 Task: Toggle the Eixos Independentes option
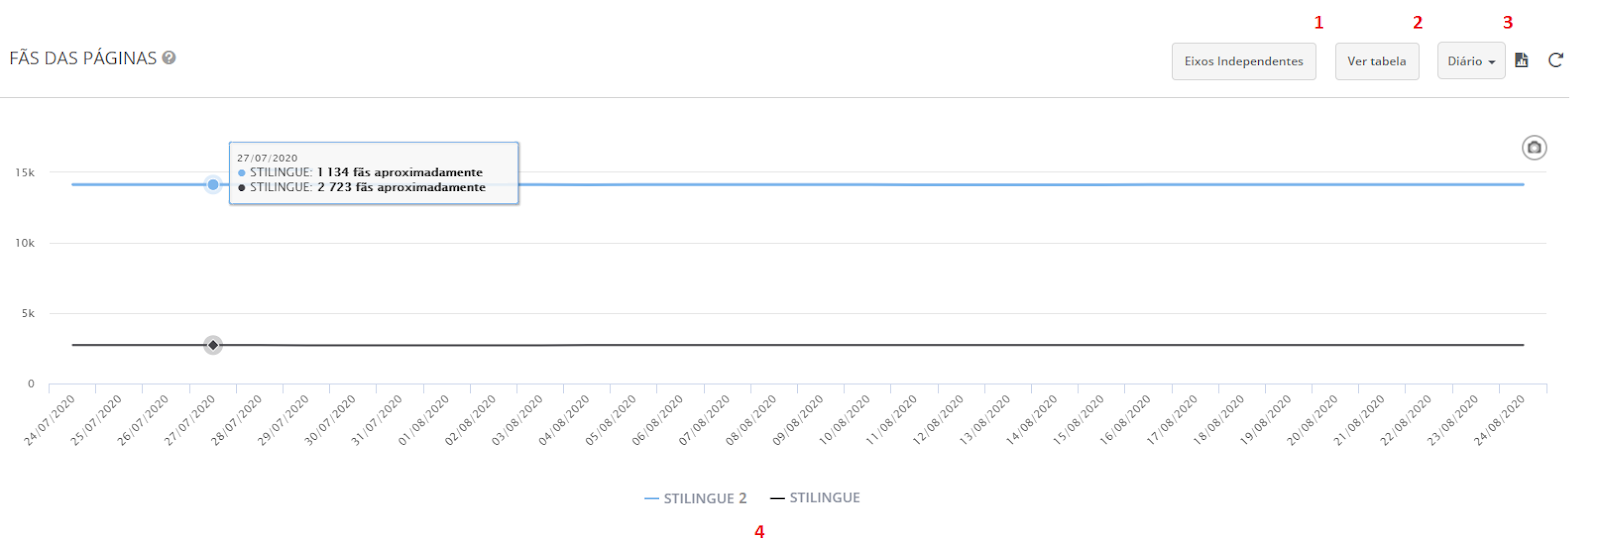tap(1243, 61)
